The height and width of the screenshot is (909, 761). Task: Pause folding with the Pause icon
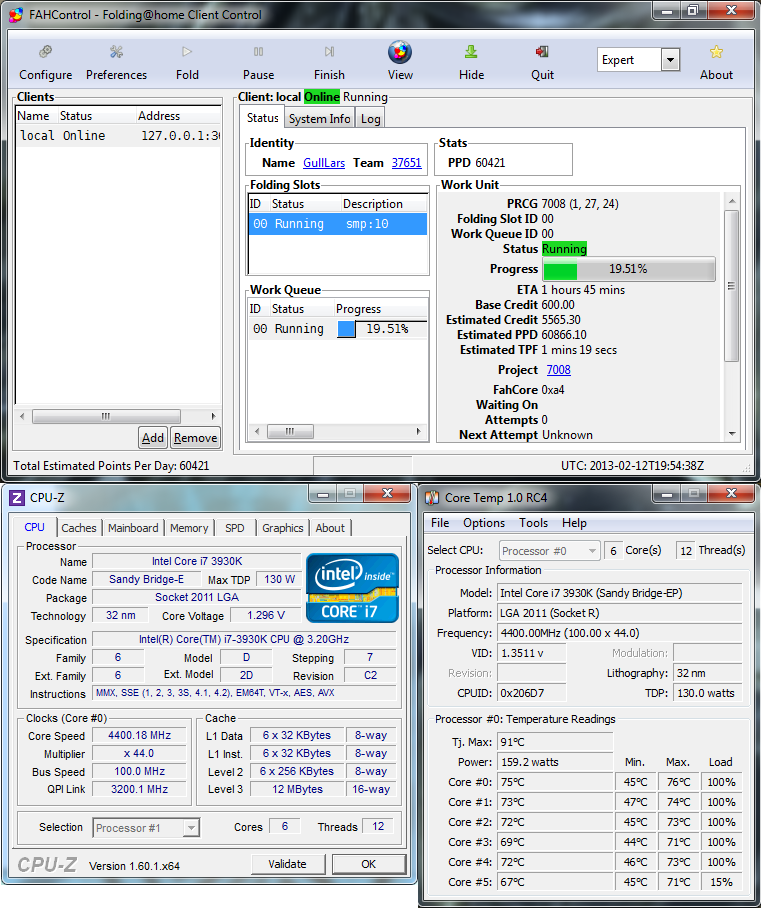(258, 52)
